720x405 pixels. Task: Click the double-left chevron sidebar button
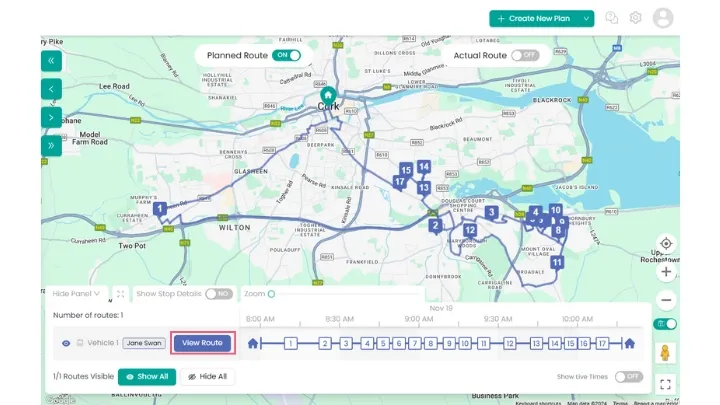[52, 60]
